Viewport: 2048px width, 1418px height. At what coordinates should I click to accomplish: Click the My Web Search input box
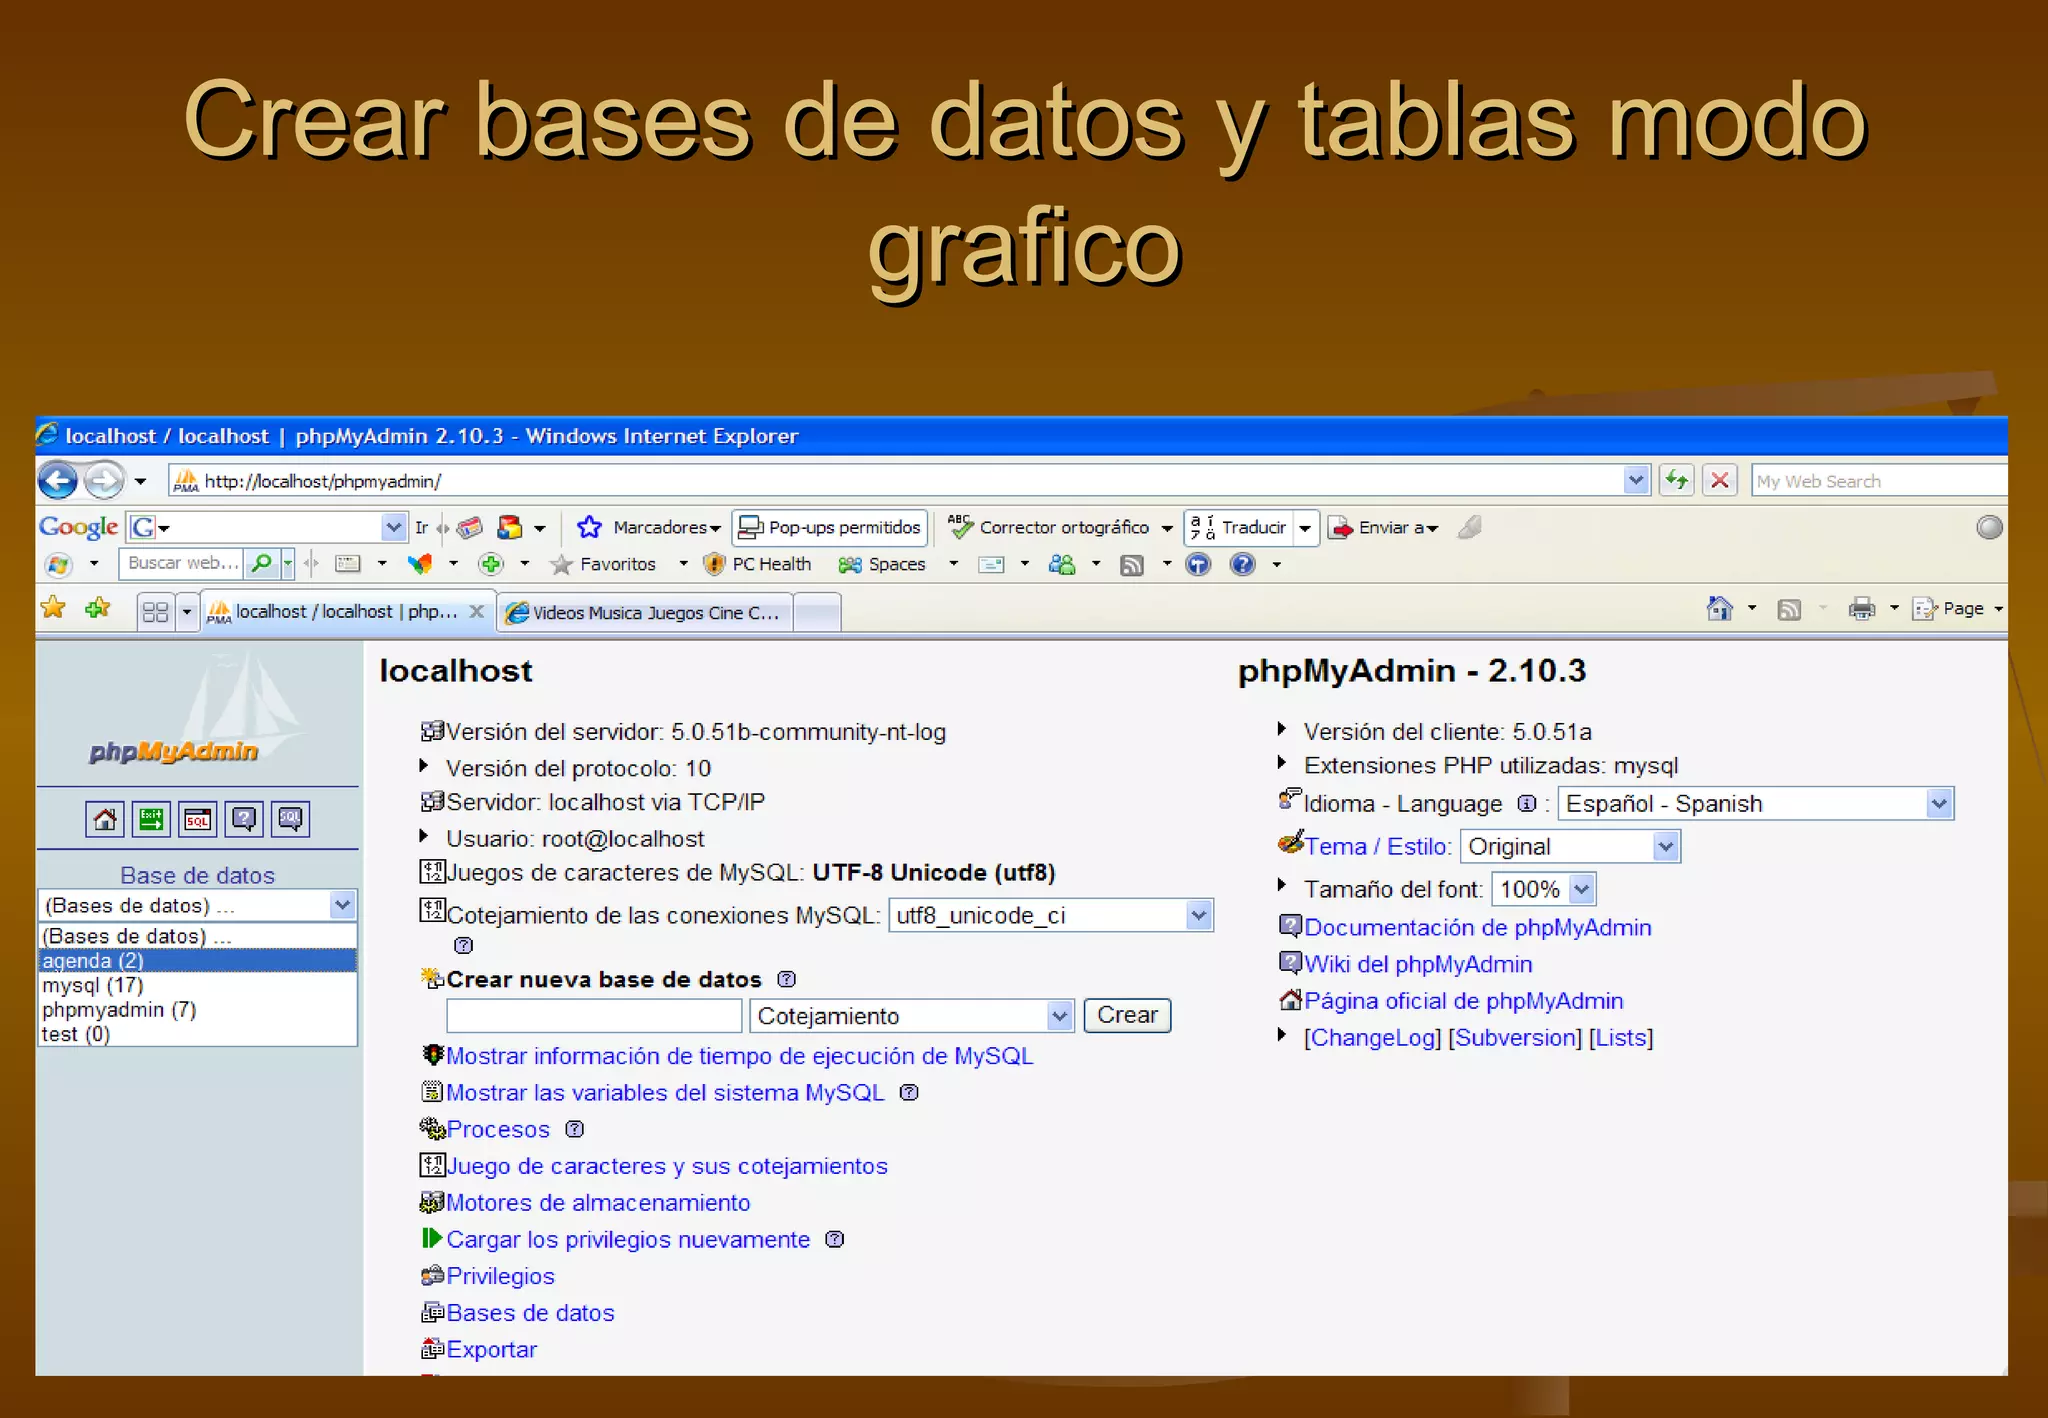click(1878, 481)
